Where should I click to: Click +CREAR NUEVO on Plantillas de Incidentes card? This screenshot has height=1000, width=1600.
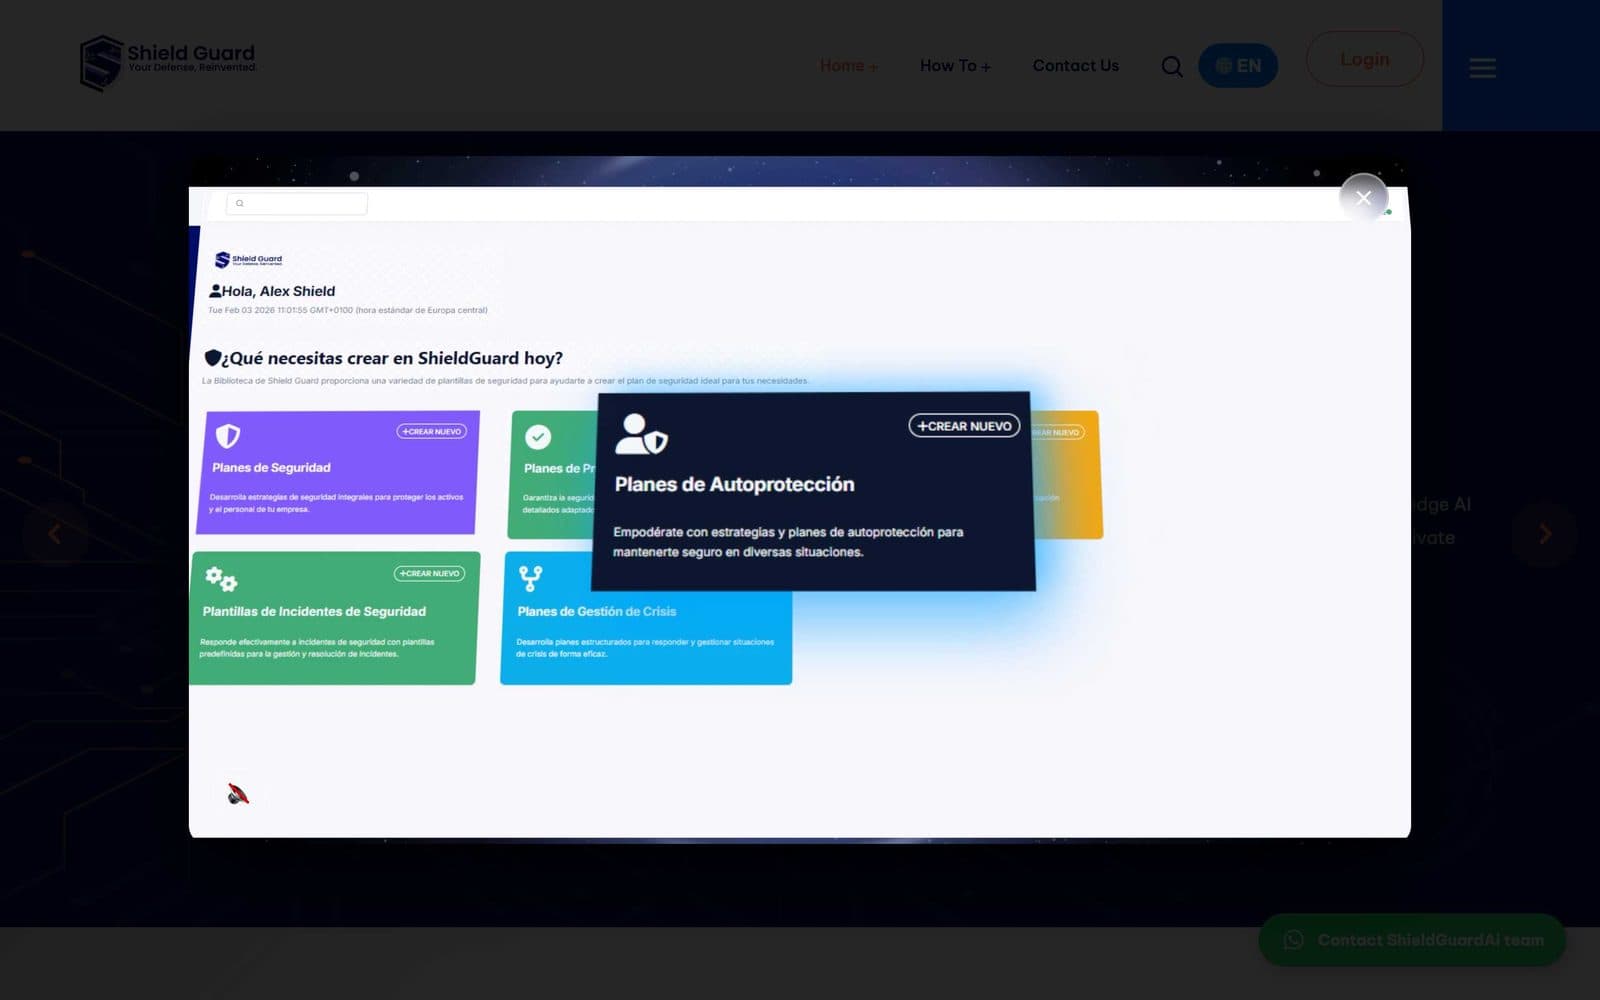point(430,574)
